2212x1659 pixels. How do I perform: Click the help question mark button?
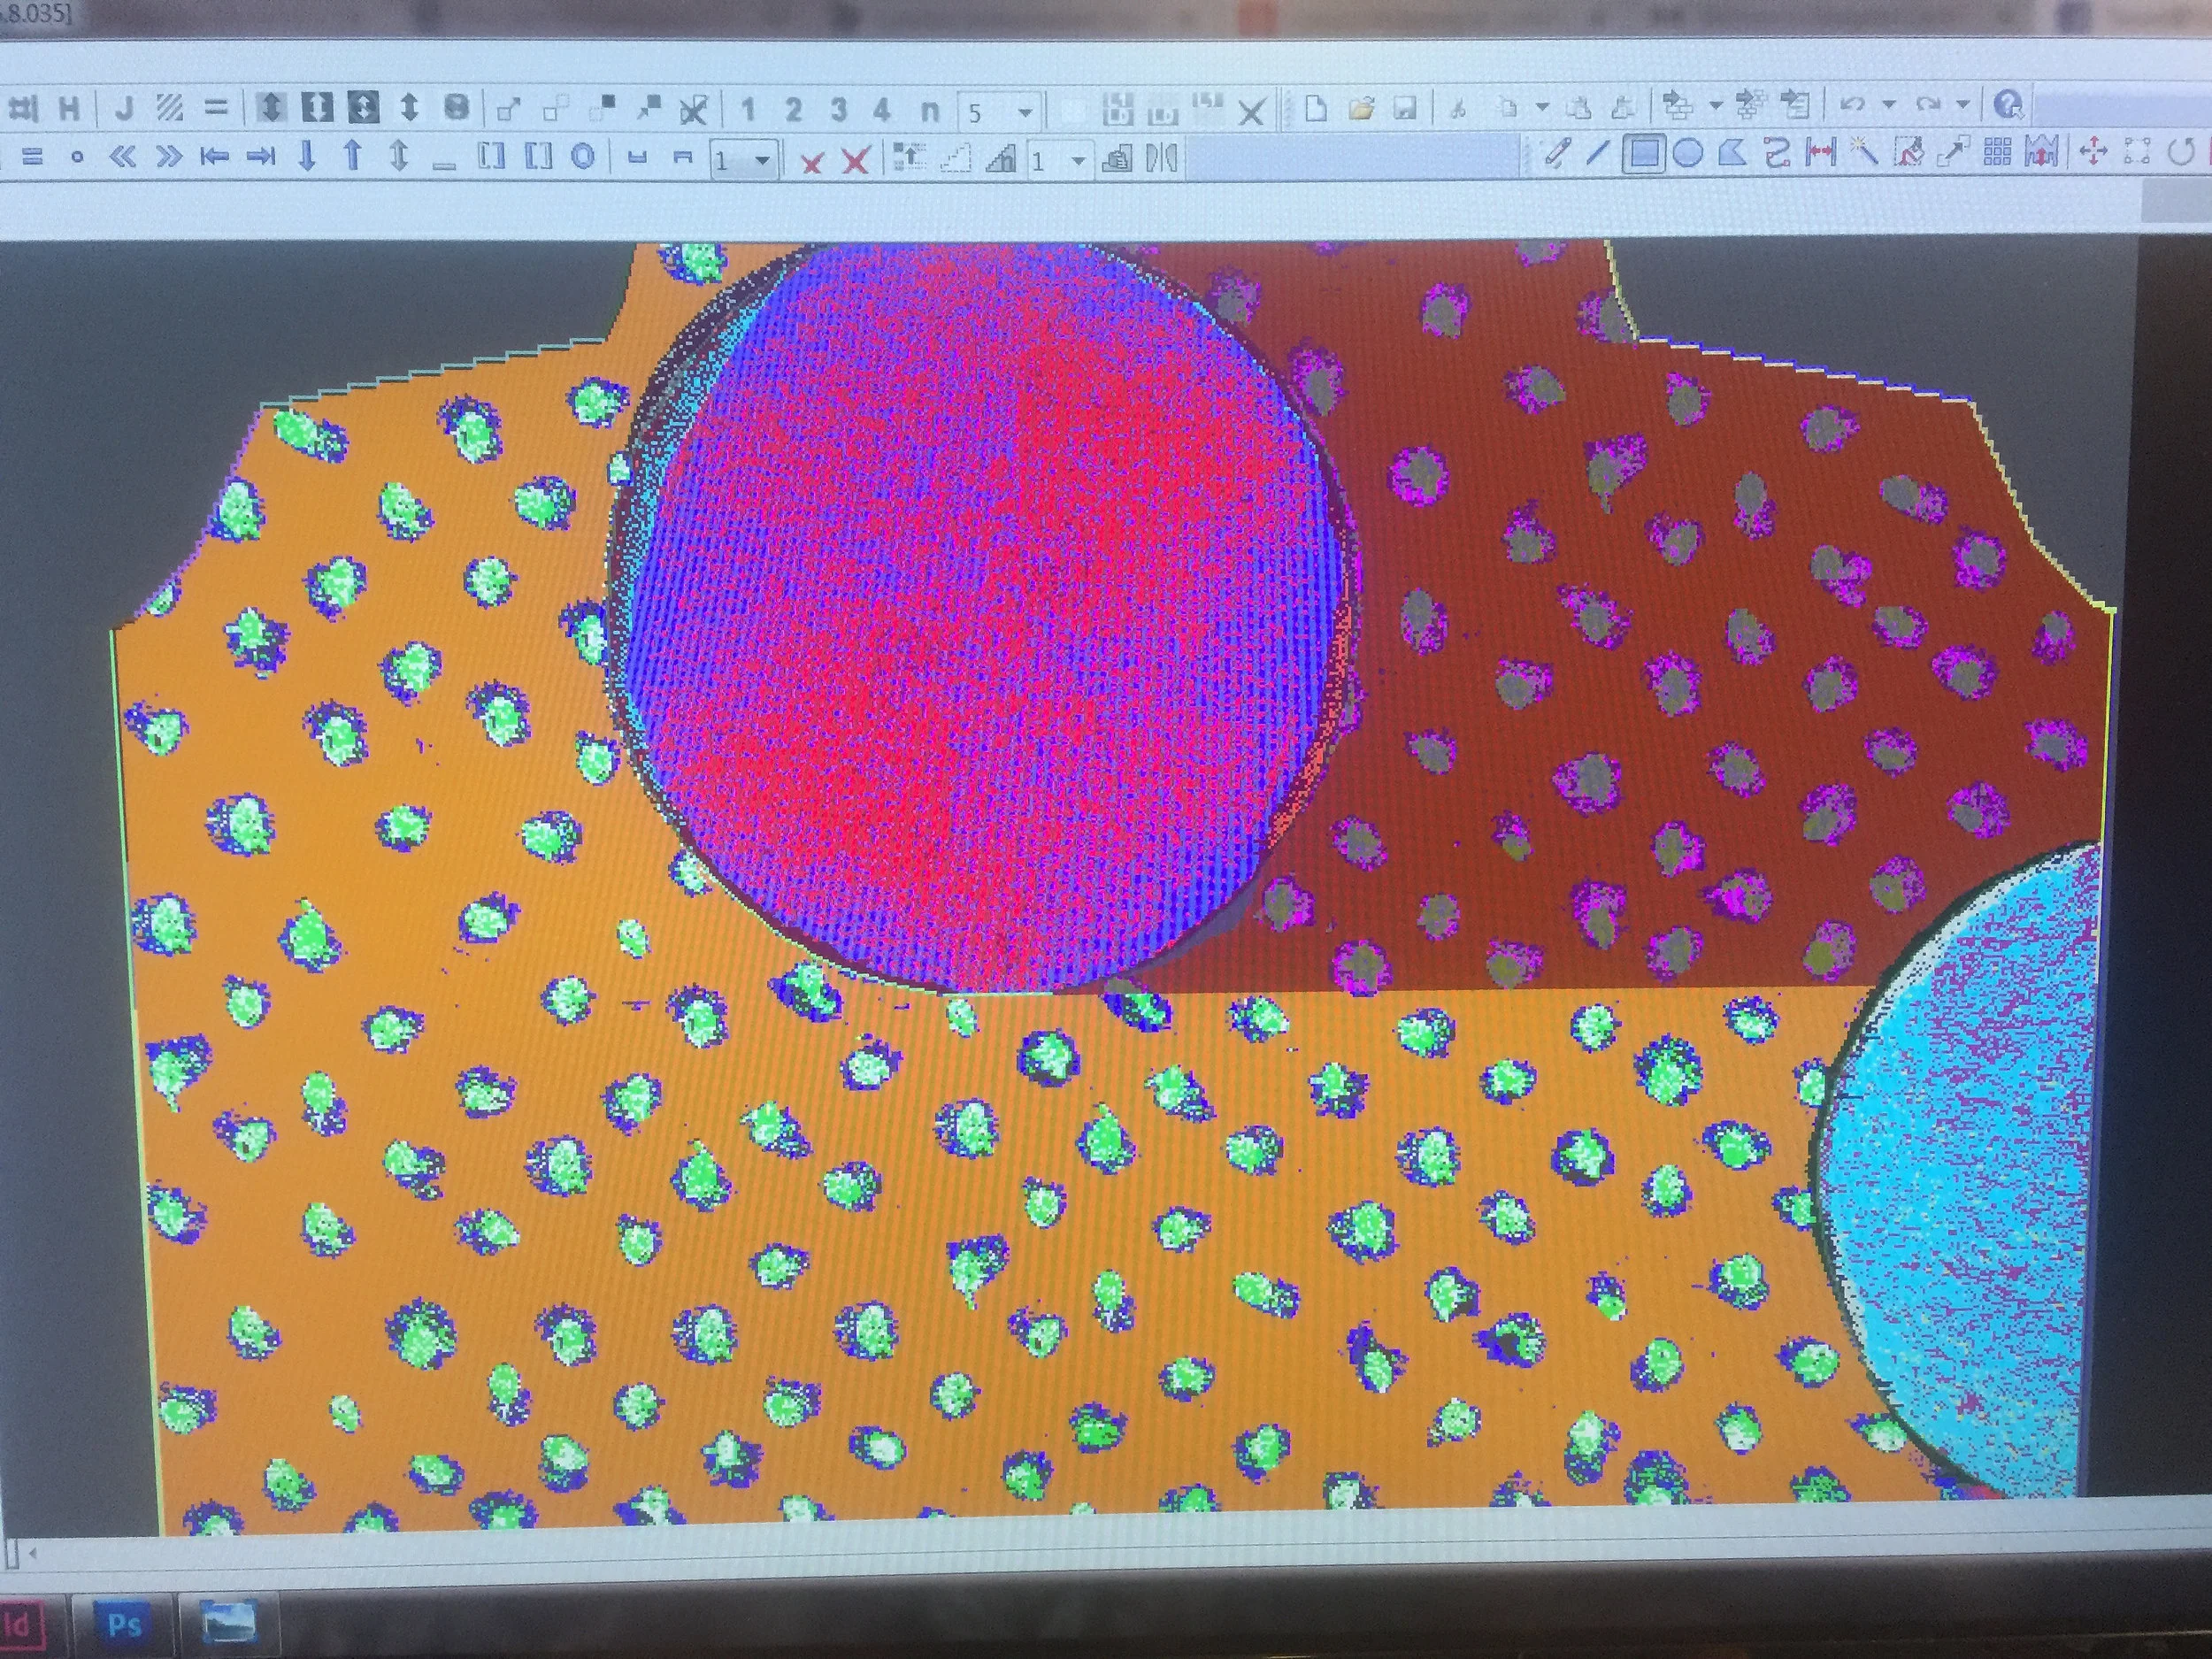pyautogui.click(x=2008, y=104)
